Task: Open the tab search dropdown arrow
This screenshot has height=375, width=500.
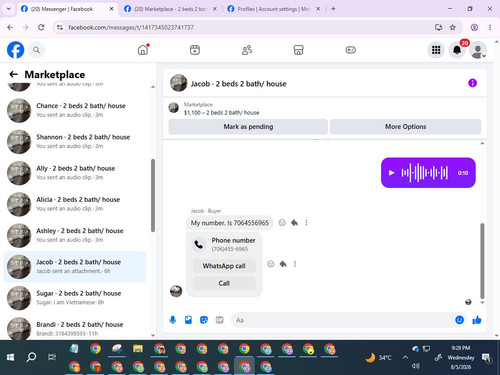Action: tap(9, 9)
